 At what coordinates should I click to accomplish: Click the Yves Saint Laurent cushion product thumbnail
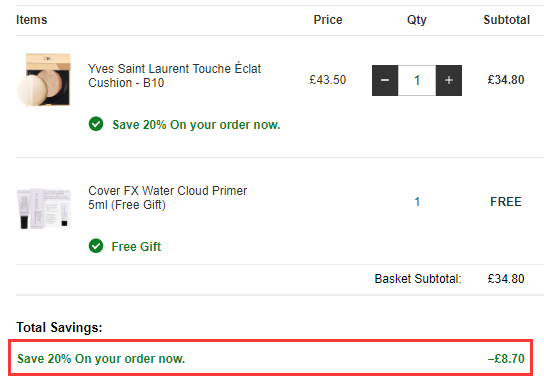tap(44, 79)
